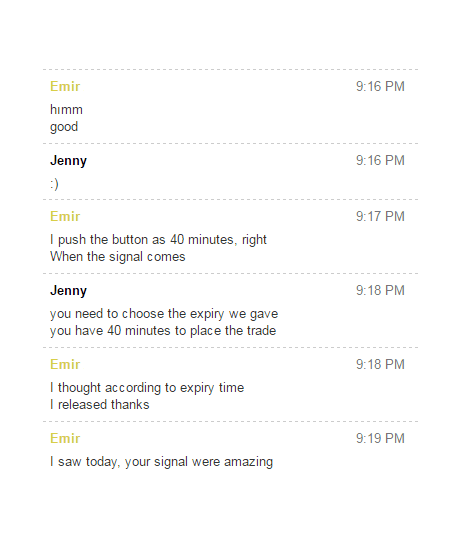Click the Jenny name at 9:18 PM

[68, 290]
